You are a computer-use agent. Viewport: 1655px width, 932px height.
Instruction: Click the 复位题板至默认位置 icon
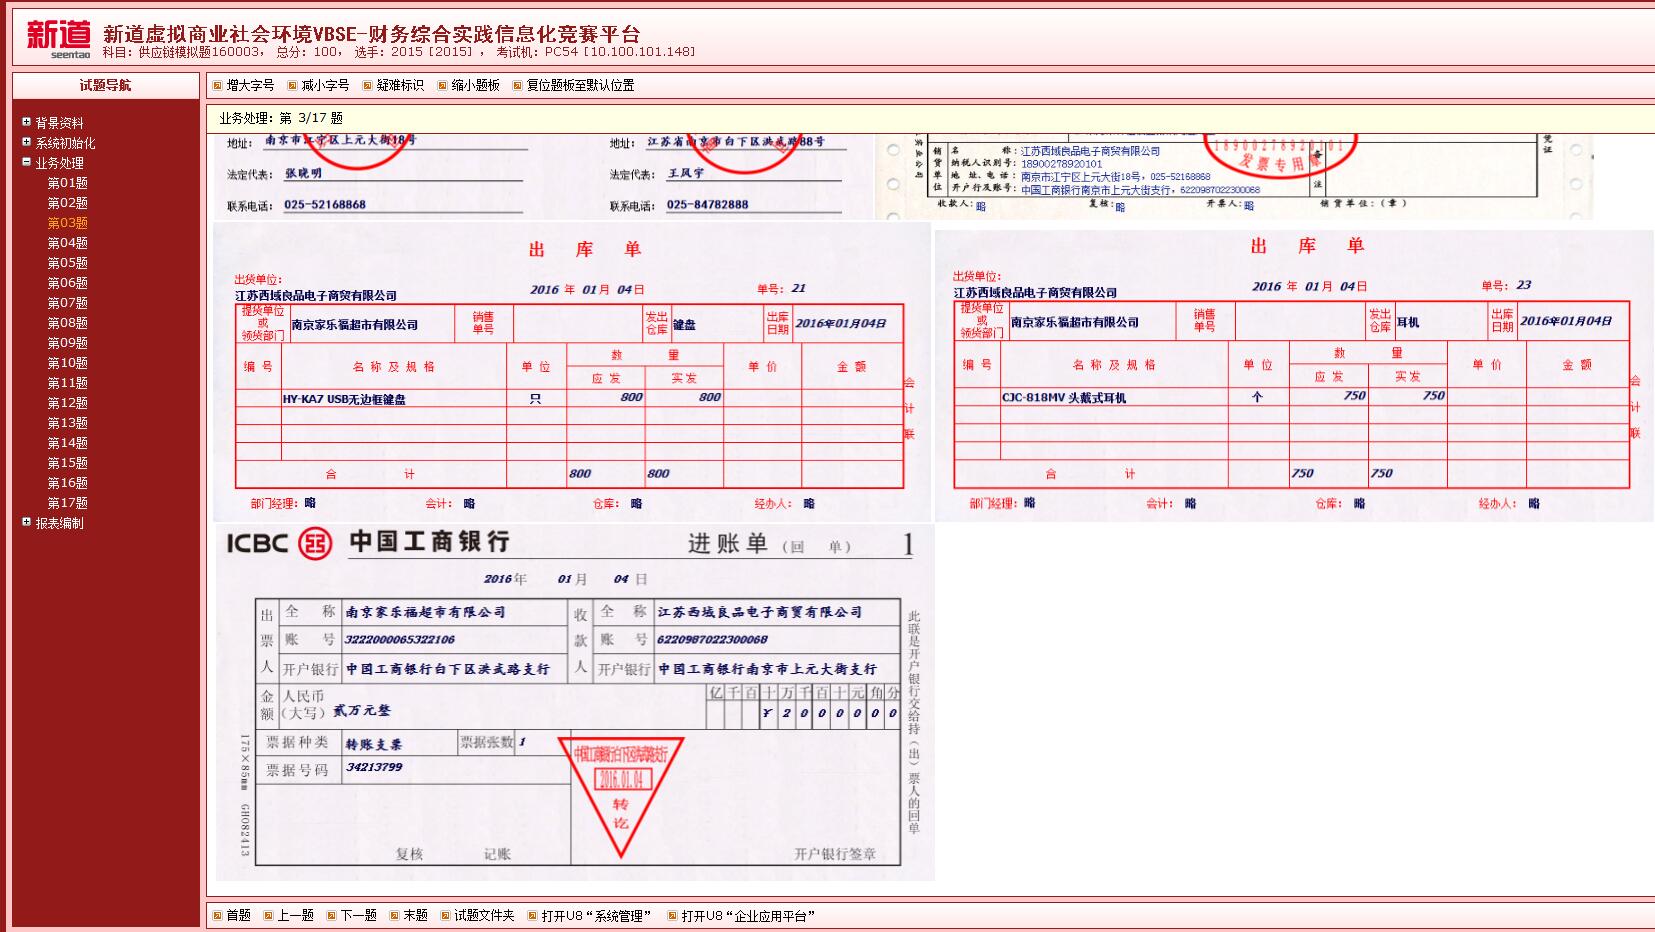coord(517,86)
